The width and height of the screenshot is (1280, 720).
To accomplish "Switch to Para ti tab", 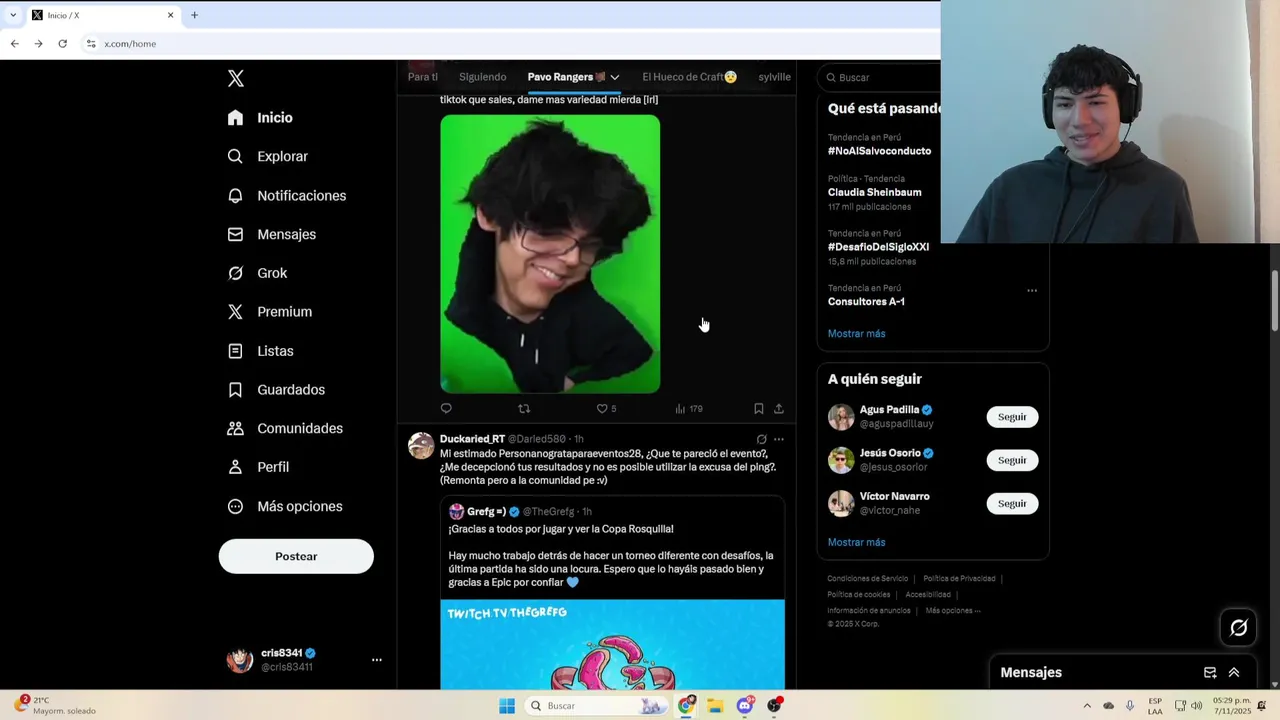I will click(x=422, y=77).
